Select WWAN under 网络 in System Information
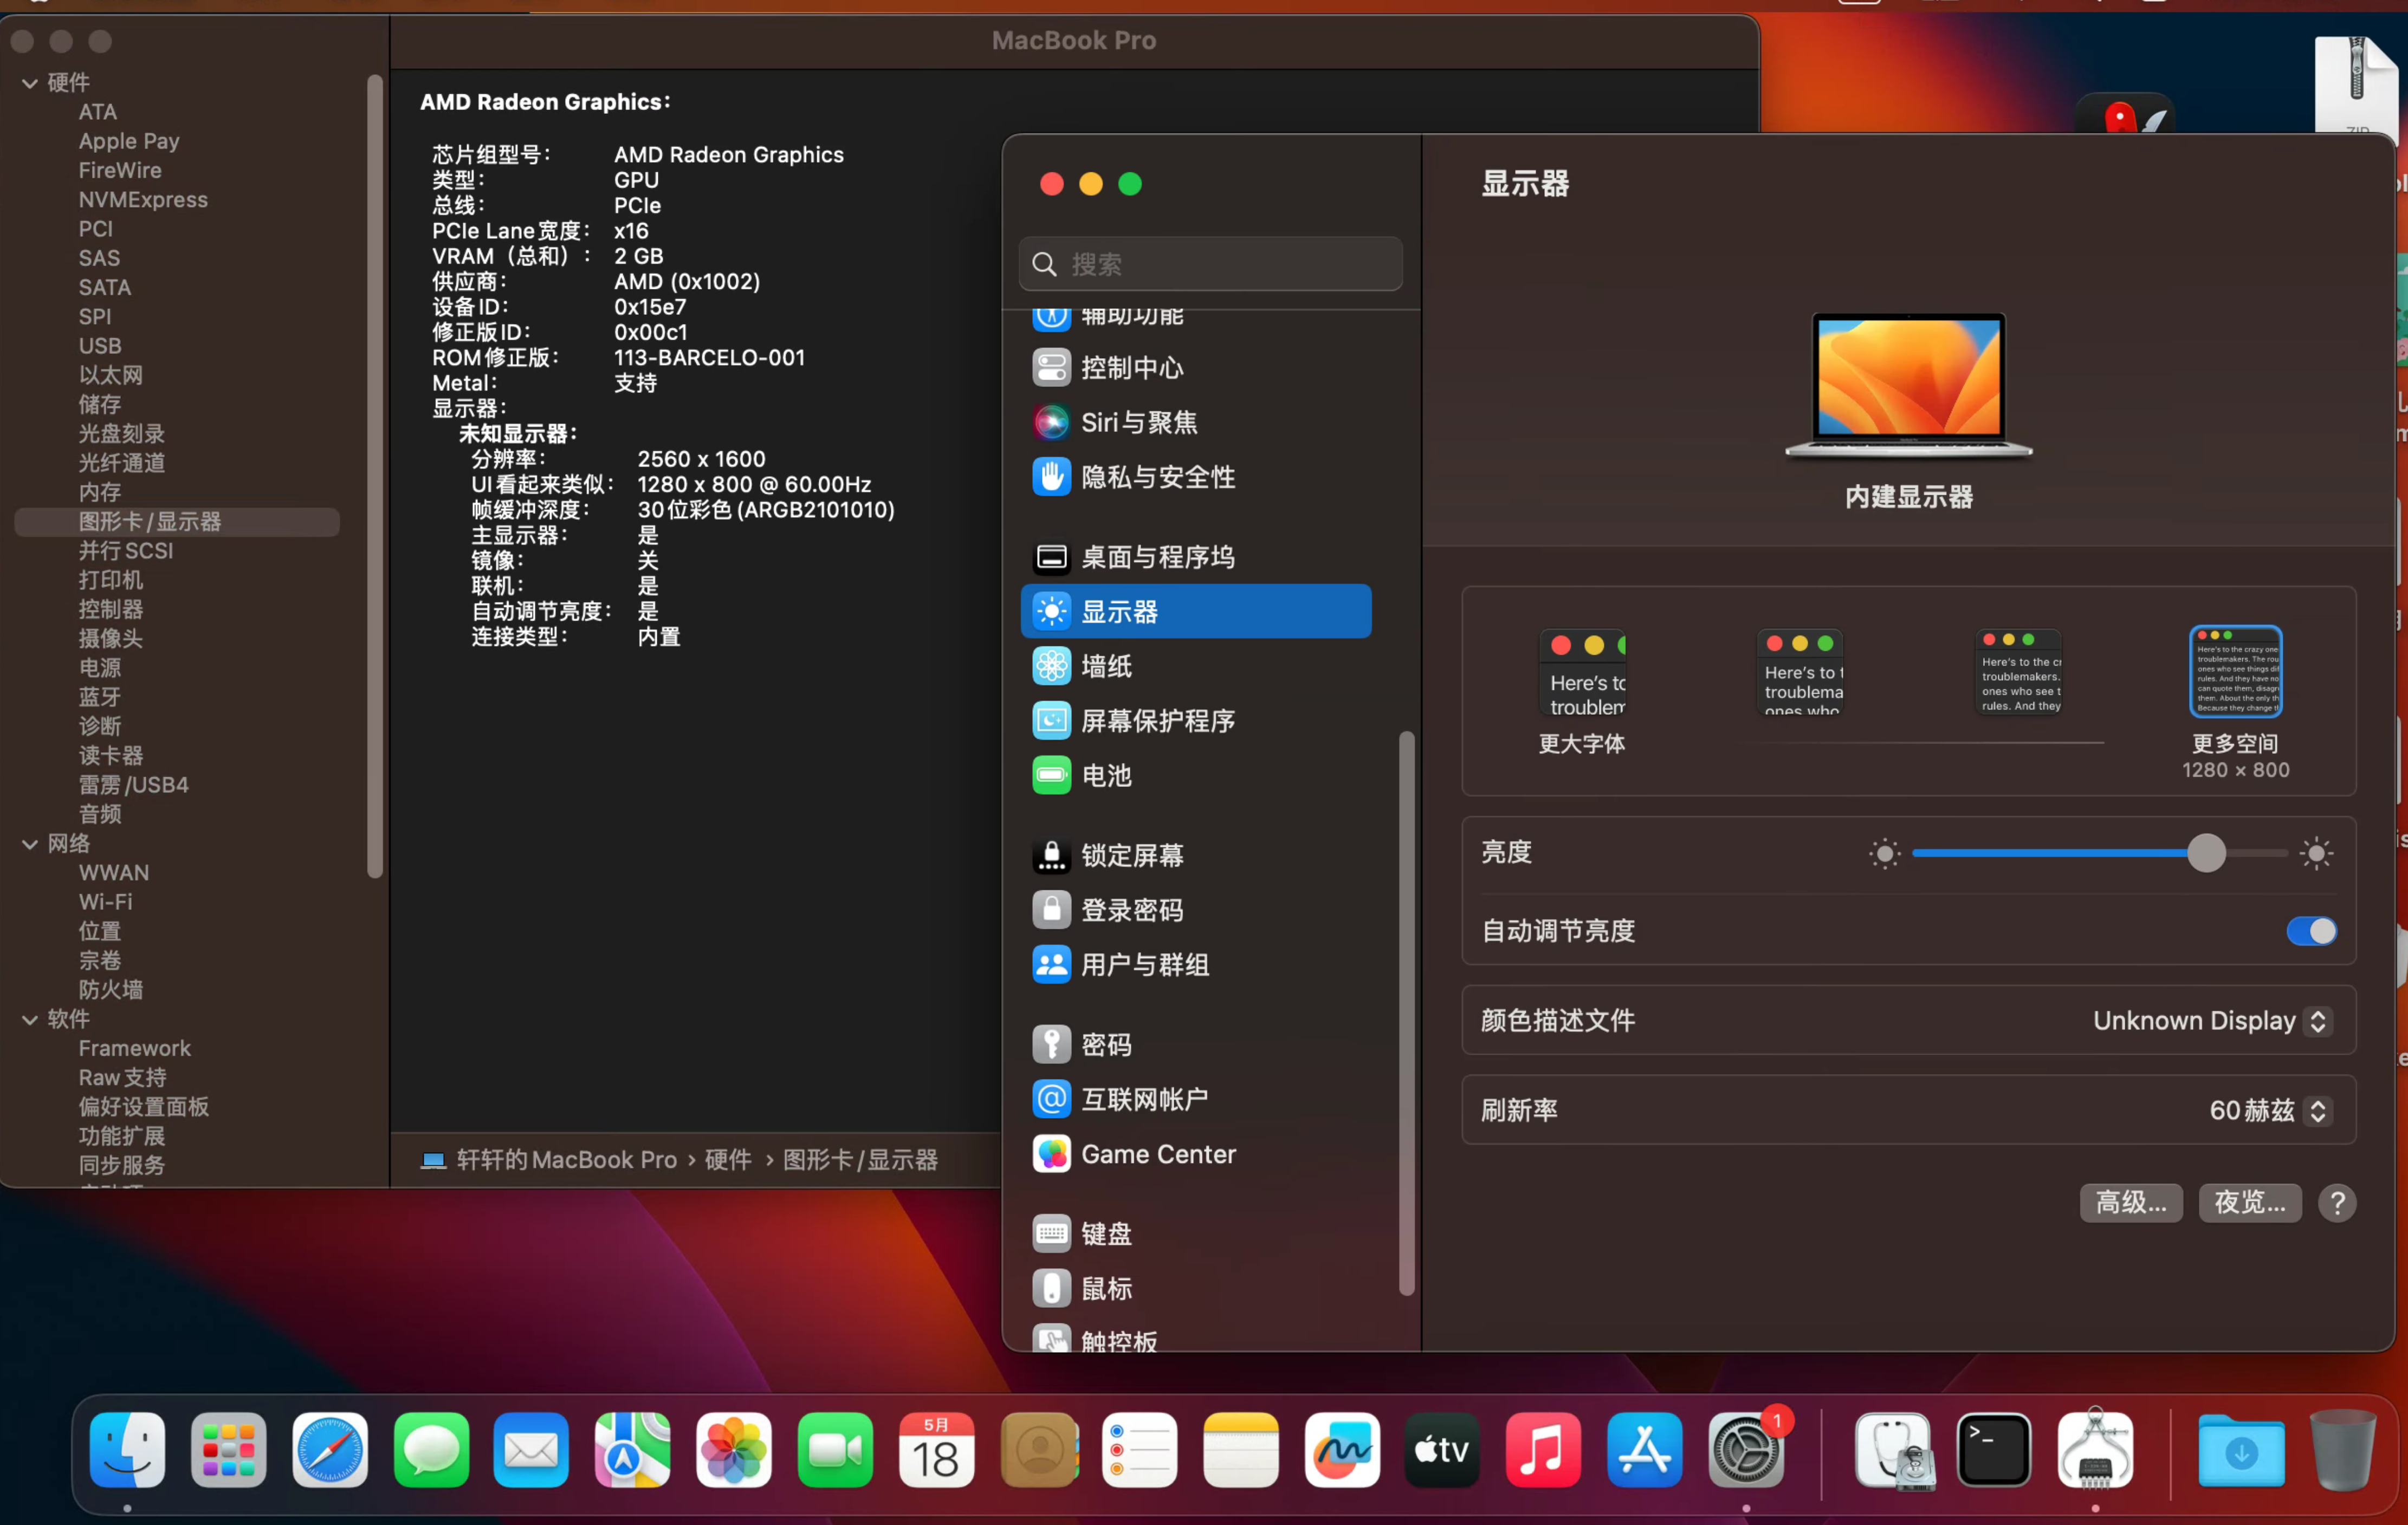Viewport: 2408px width, 1525px height. point(113,872)
